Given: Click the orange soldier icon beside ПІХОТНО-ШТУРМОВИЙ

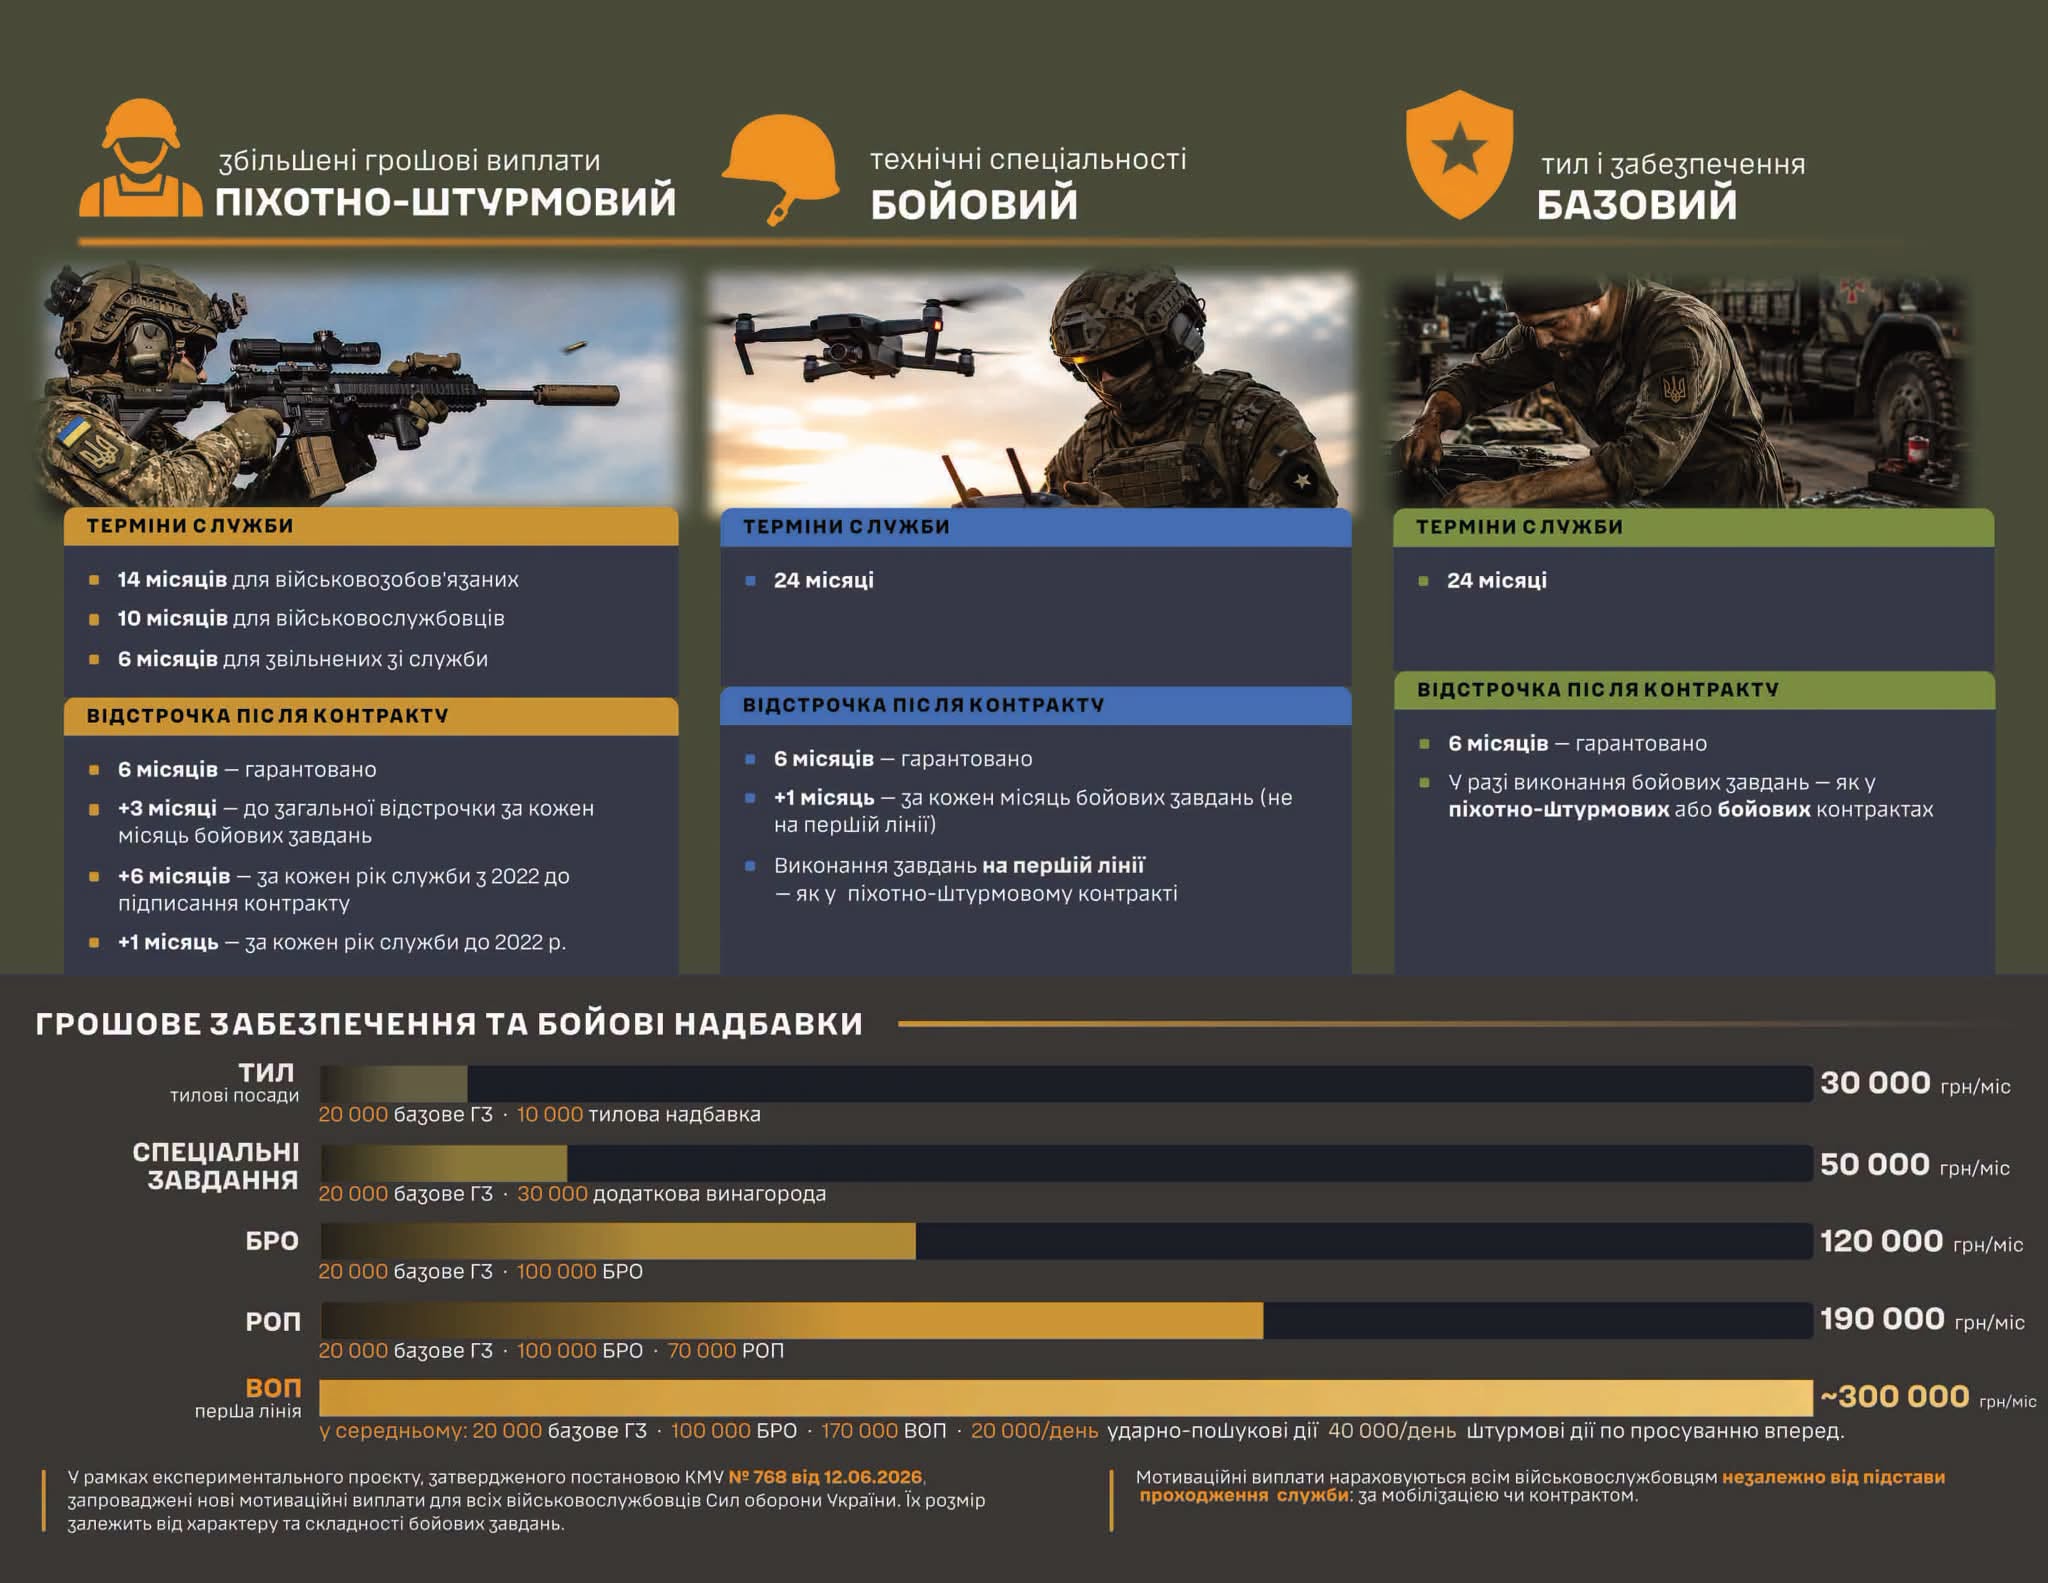Looking at the screenshot, I should point(141,158).
